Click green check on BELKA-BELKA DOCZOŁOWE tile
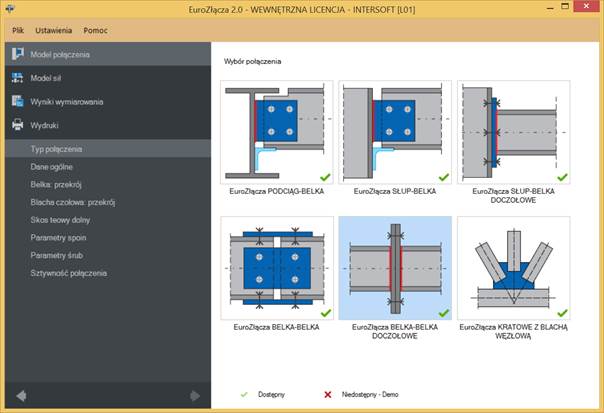 [444, 313]
